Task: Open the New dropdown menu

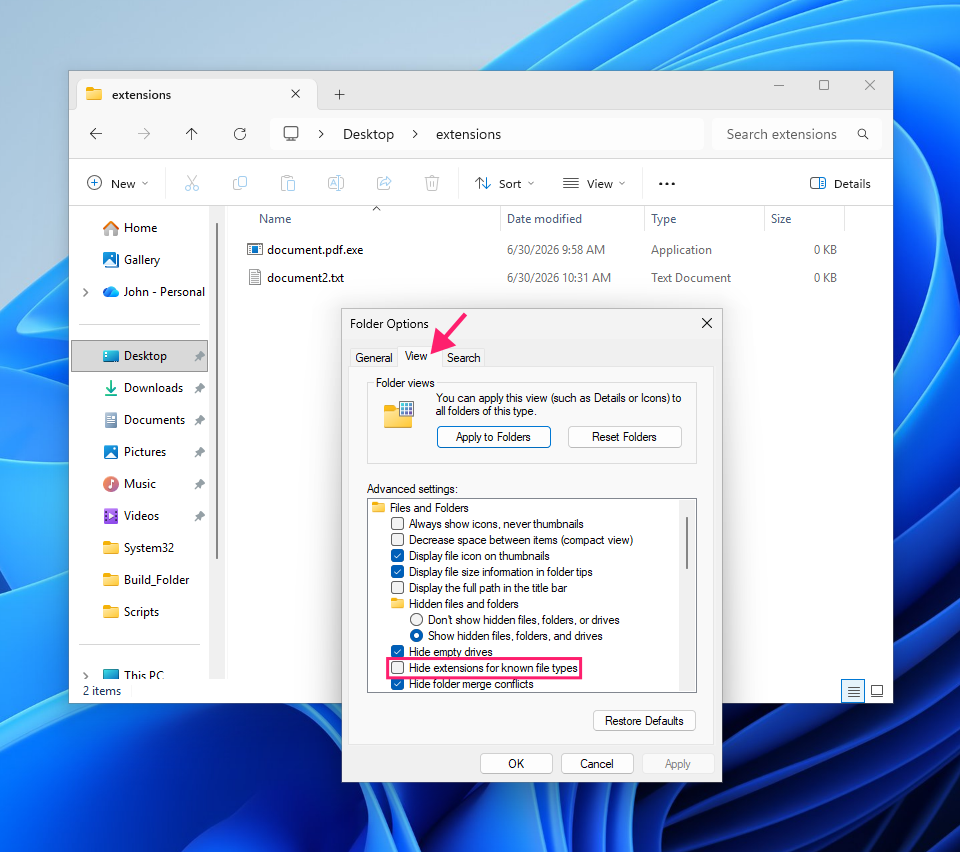Action: (118, 184)
